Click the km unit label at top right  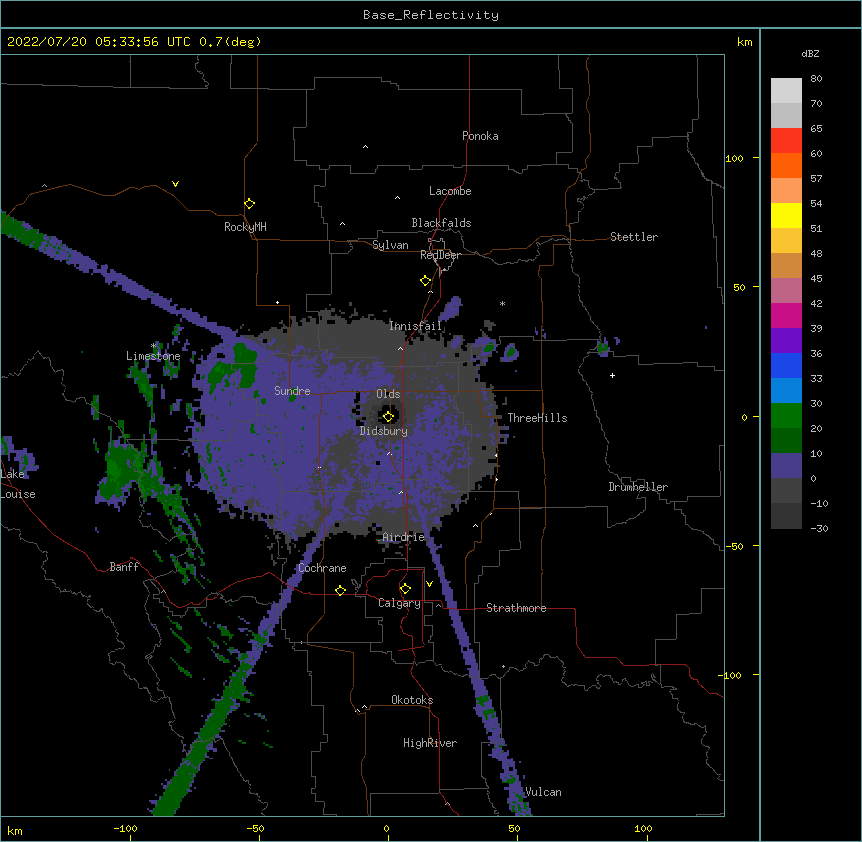(x=745, y=42)
